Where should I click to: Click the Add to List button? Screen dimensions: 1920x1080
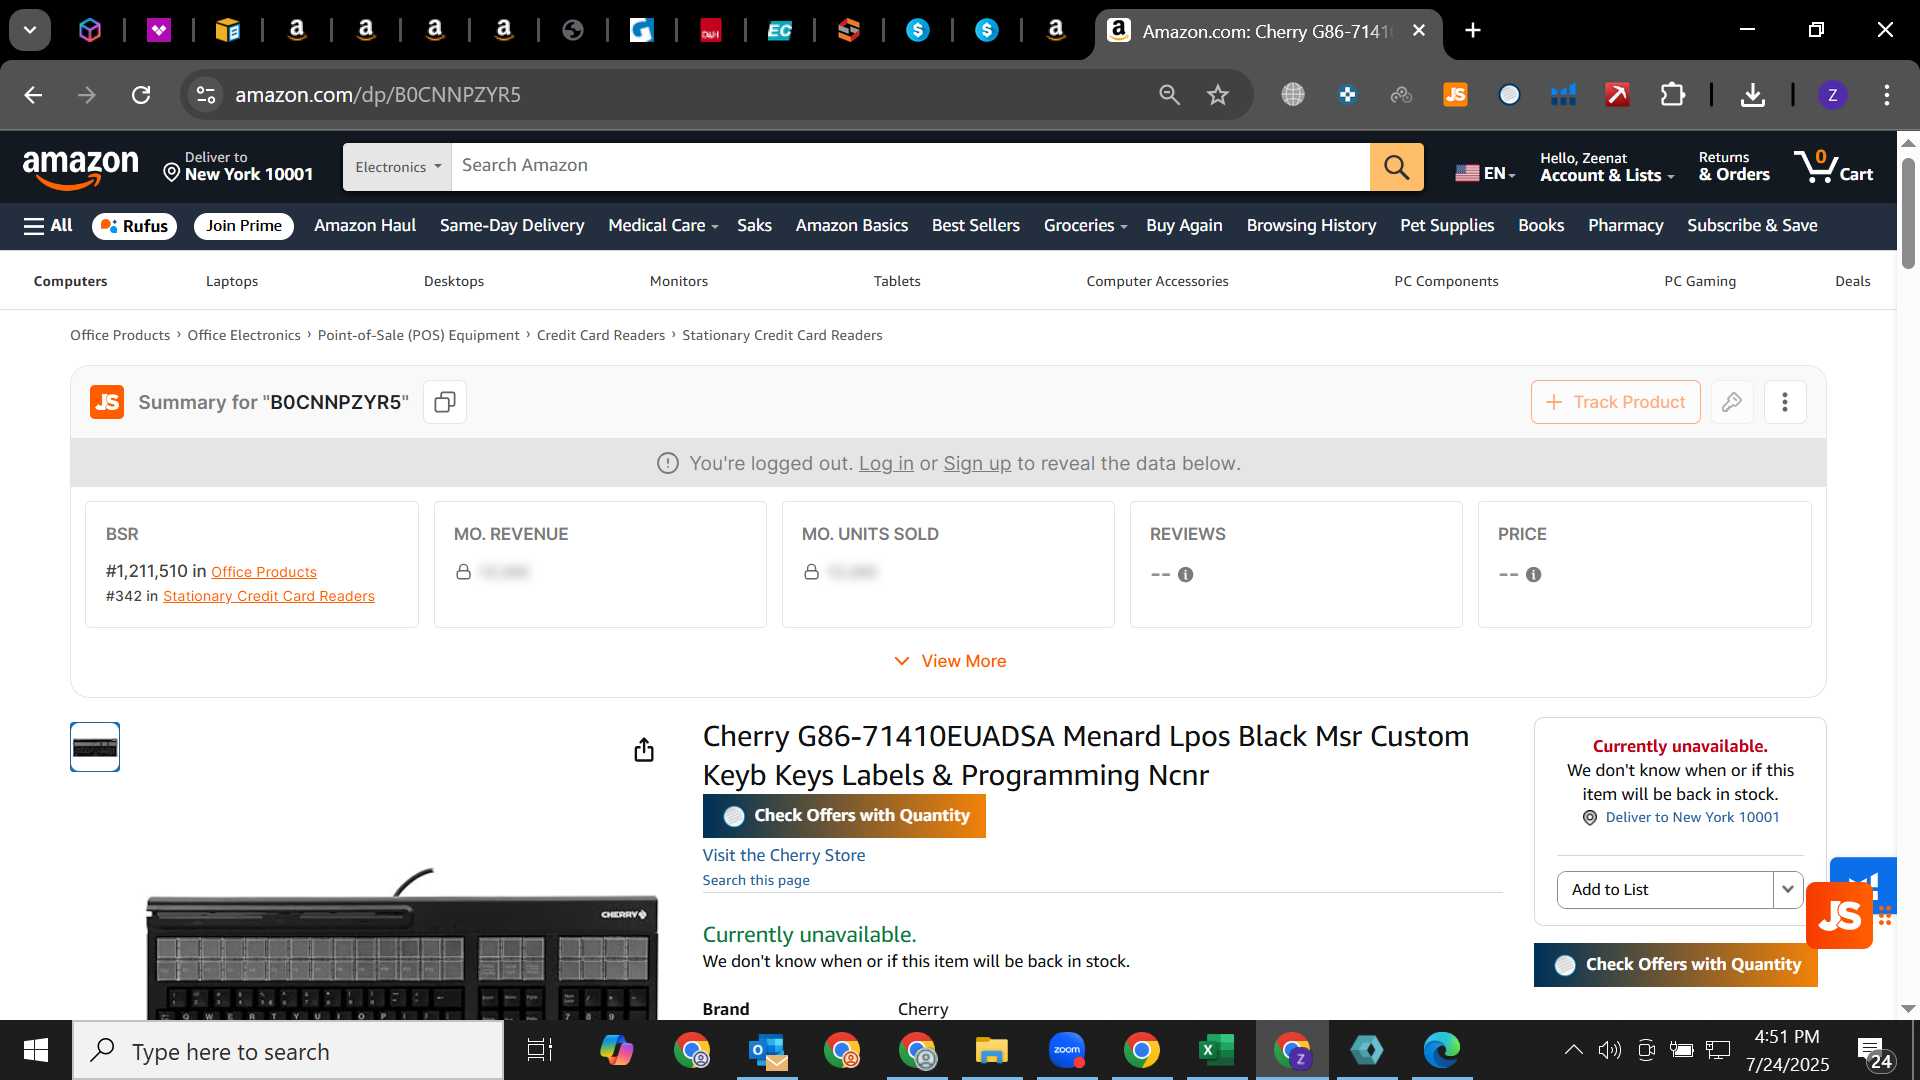pyautogui.click(x=1665, y=890)
